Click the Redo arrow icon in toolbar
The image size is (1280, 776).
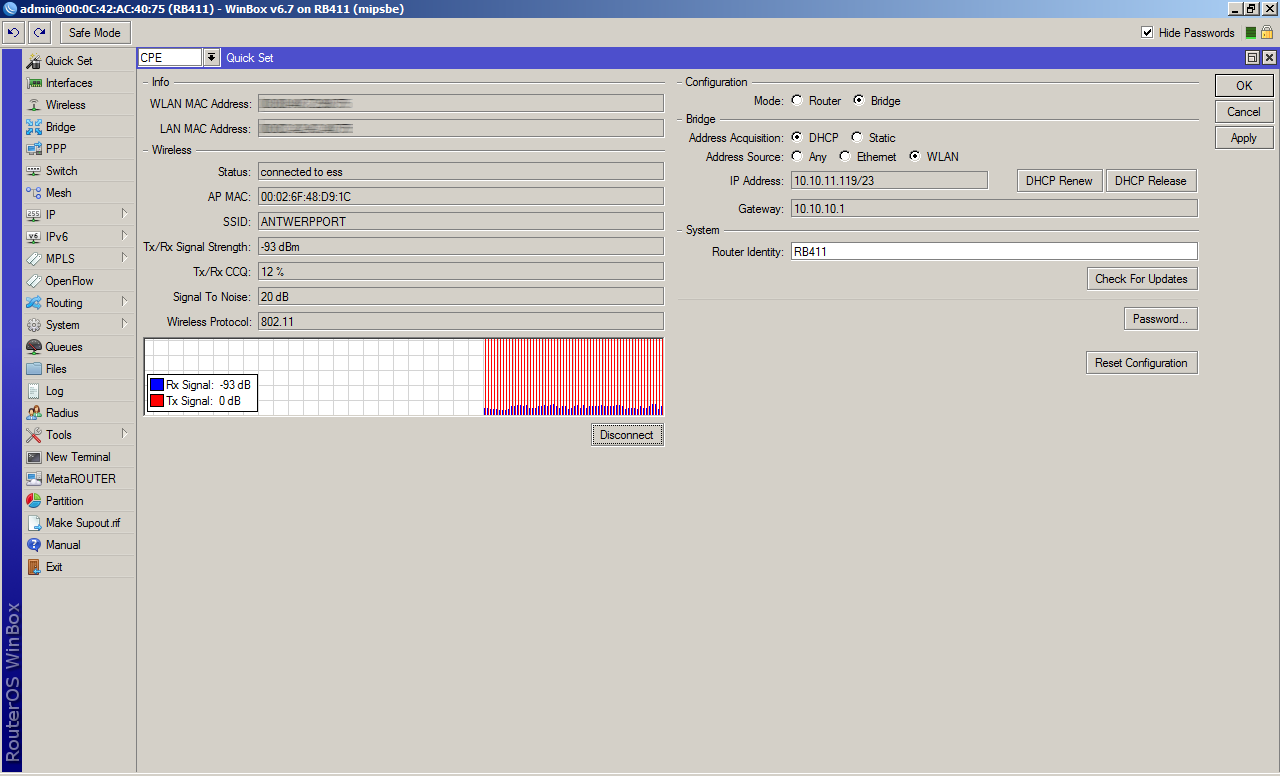point(40,33)
